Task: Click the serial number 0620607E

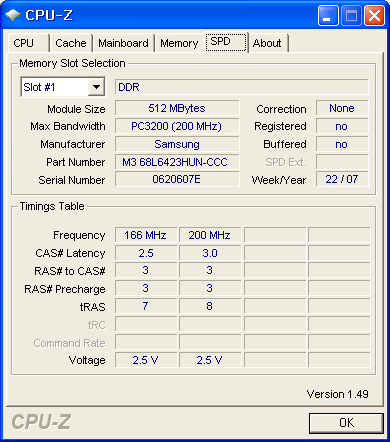Action: point(177,179)
